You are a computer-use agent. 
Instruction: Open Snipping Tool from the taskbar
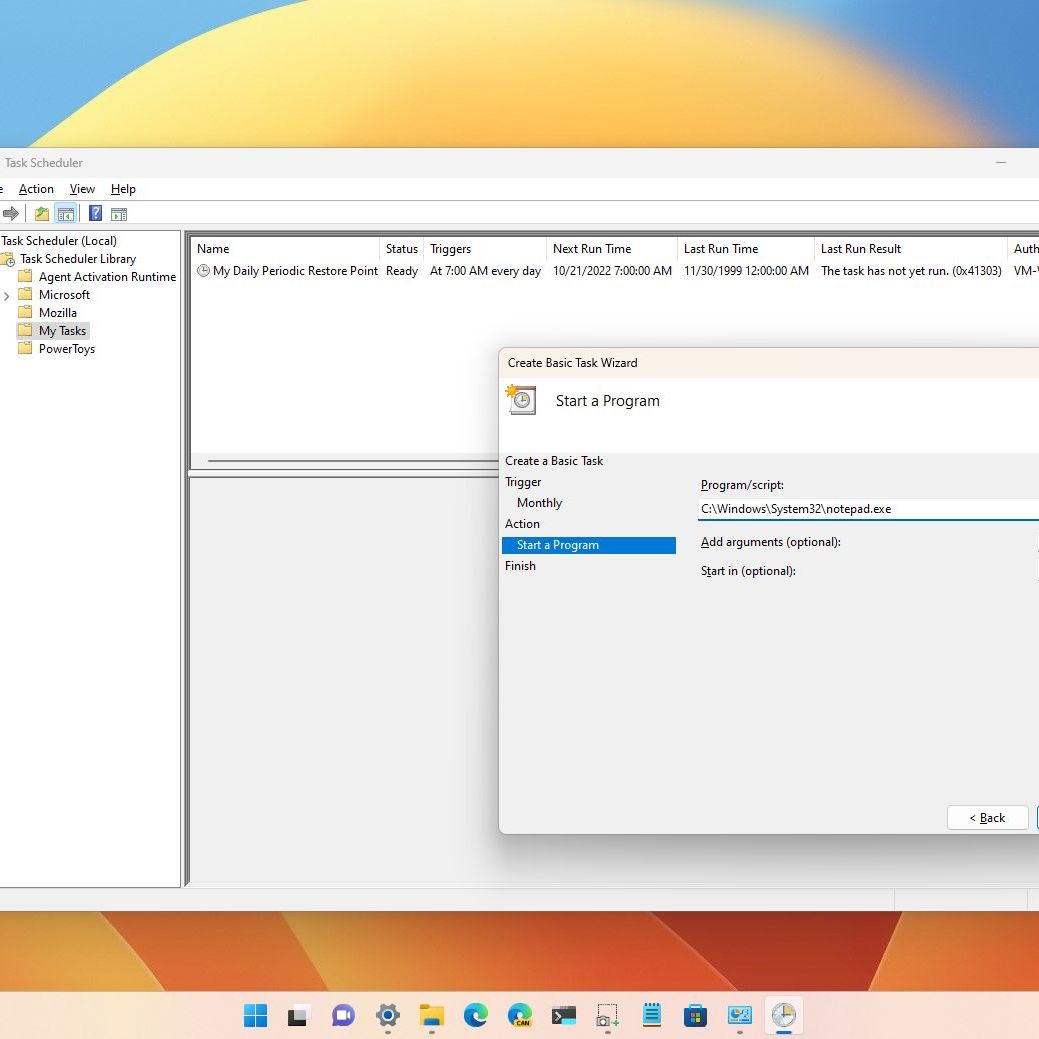tap(607, 1016)
